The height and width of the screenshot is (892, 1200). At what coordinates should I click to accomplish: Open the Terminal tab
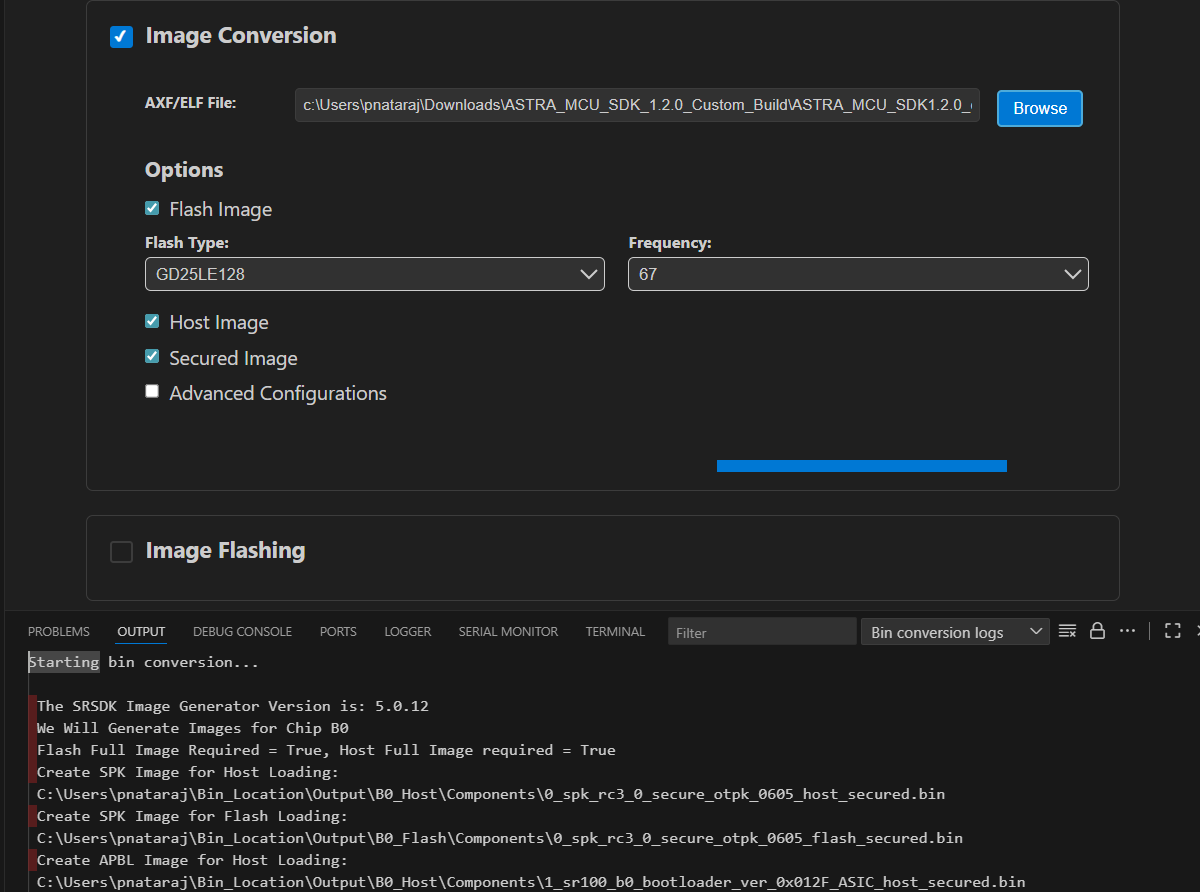click(x=615, y=632)
